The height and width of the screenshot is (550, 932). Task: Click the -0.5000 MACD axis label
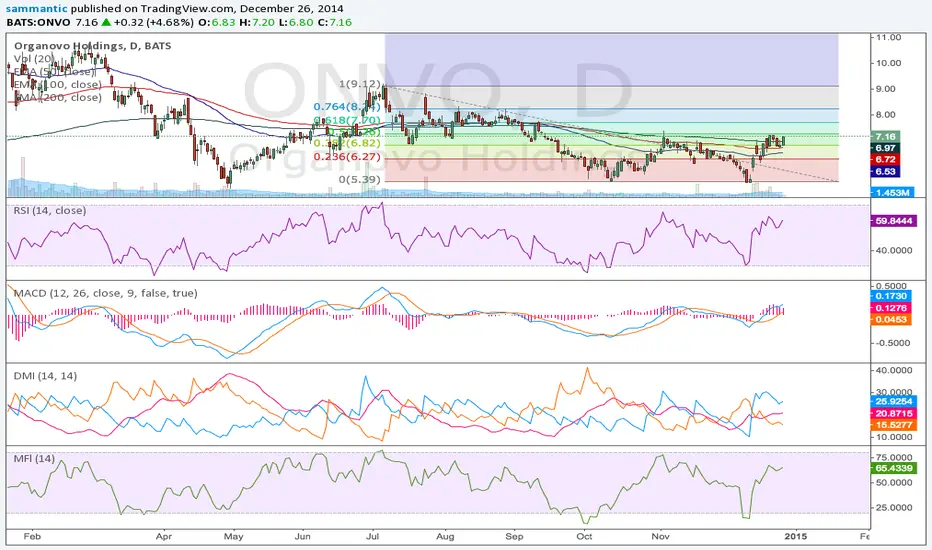click(892, 343)
